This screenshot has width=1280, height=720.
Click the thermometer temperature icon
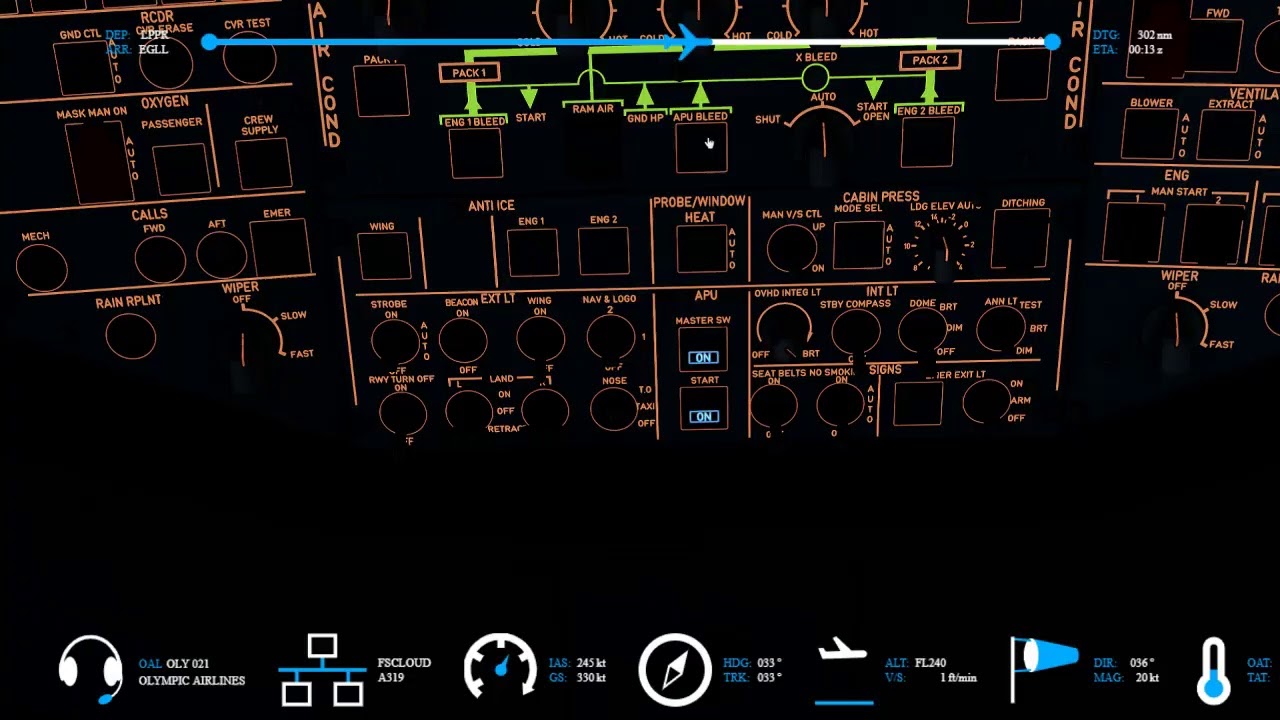click(1214, 670)
